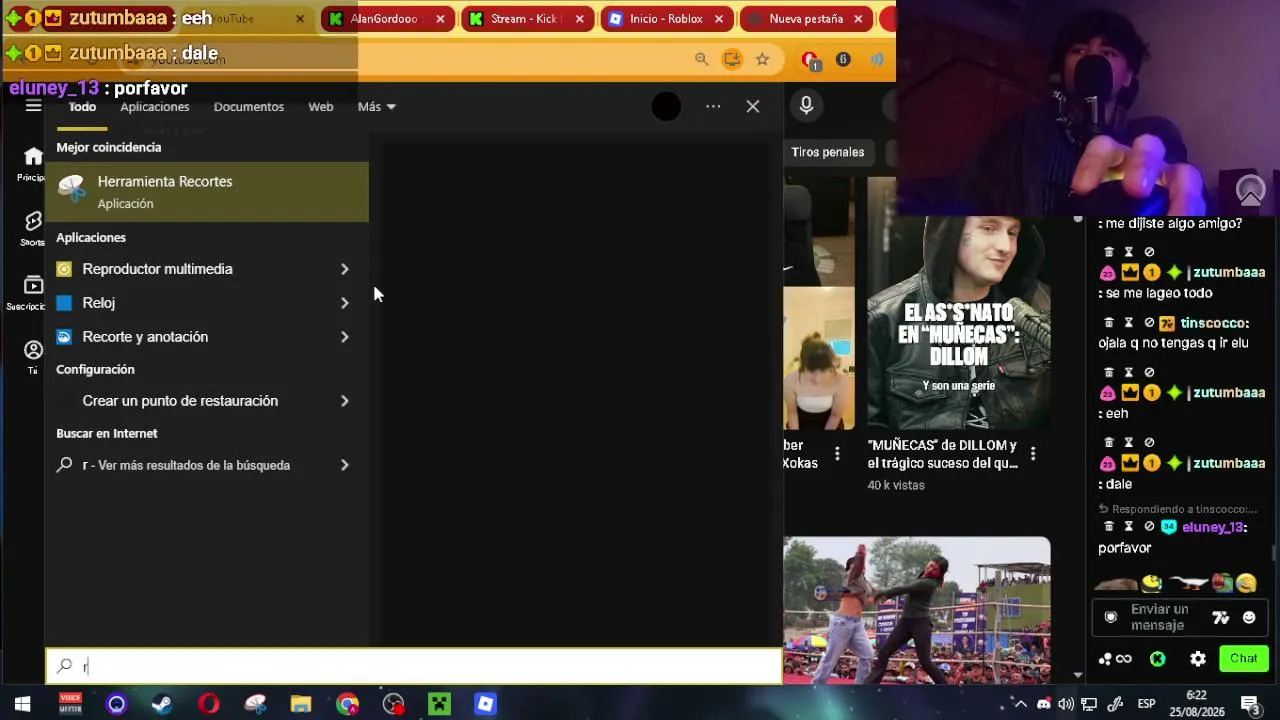Open search panel three-dot options
The width and height of the screenshot is (1280, 720).
713,106
